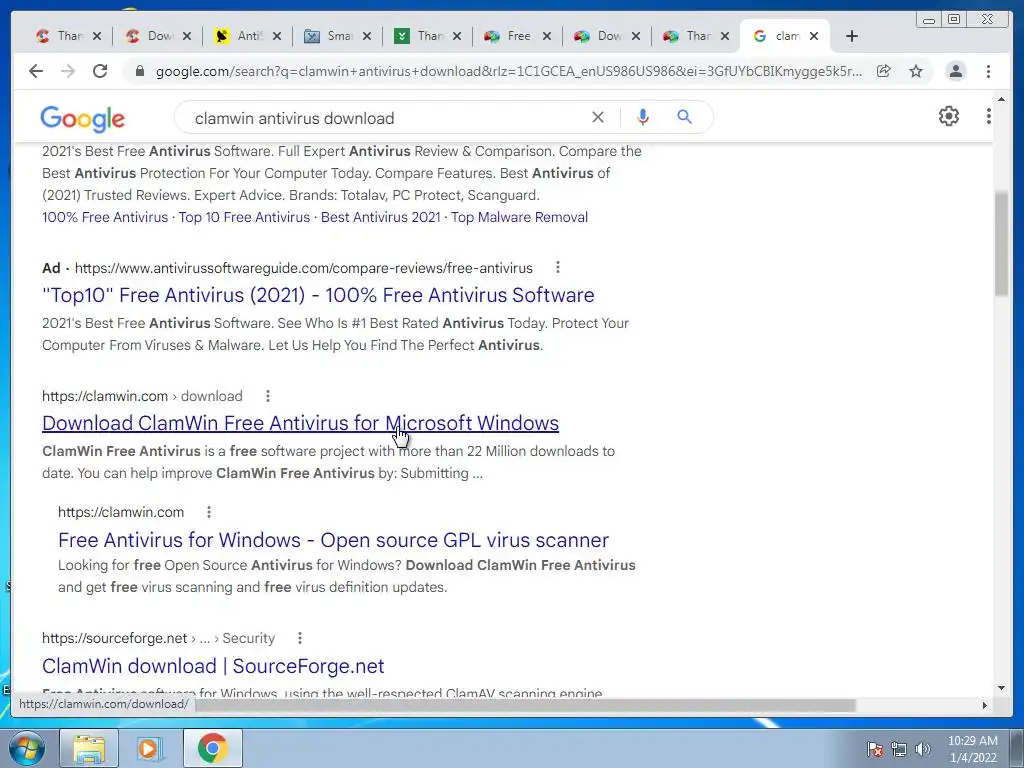1024x768 pixels.
Task: Click the horizontal scrollbar right arrow
Action: [985, 705]
